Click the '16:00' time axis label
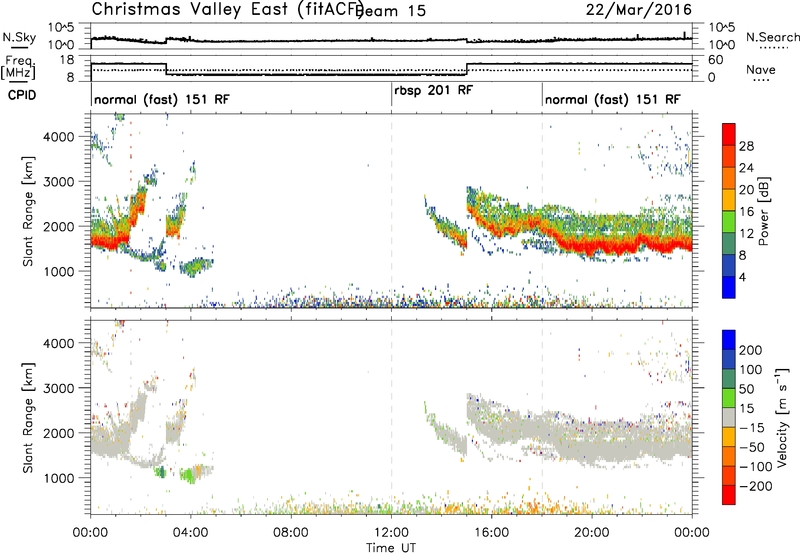Image resolution: width=800 pixels, height=554 pixels. pyautogui.click(x=491, y=533)
